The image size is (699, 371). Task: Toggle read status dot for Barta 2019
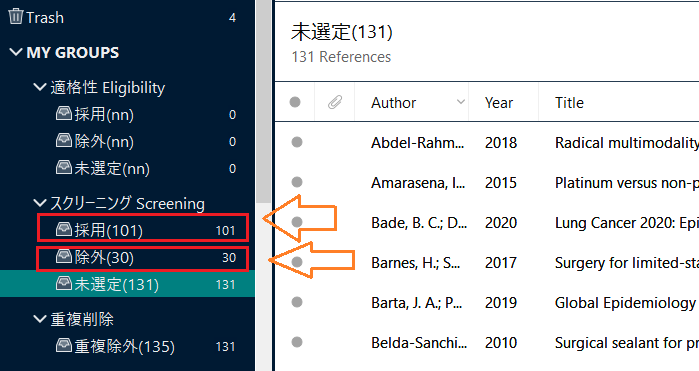pyautogui.click(x=297, y=302)
